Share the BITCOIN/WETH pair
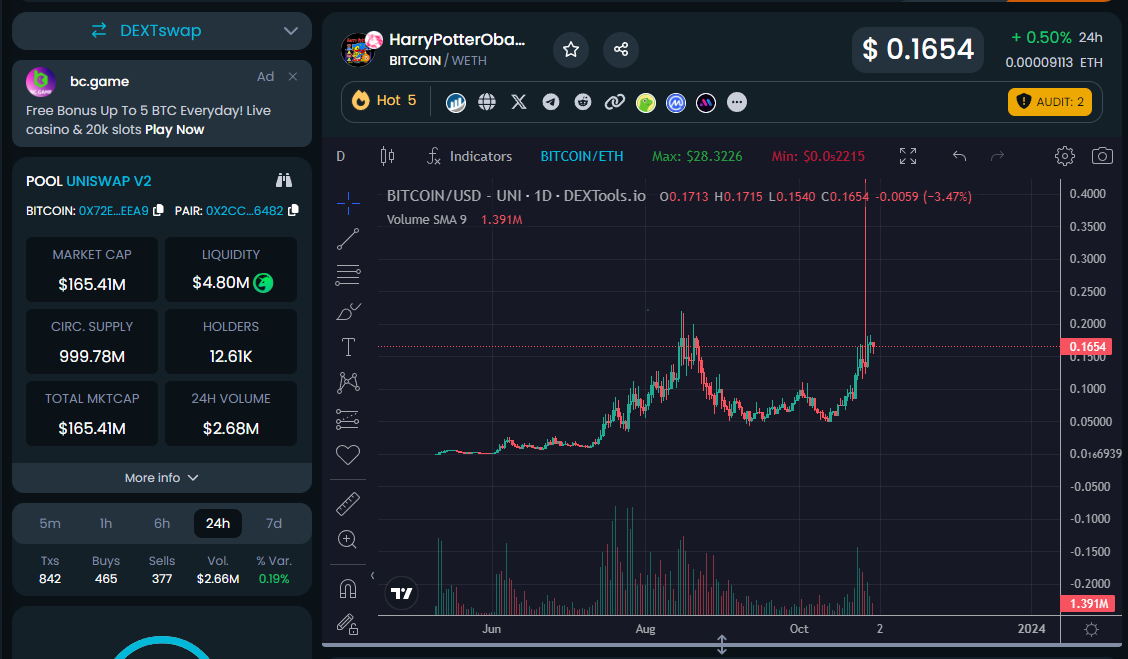1128x659 pixels. [621, 49]
